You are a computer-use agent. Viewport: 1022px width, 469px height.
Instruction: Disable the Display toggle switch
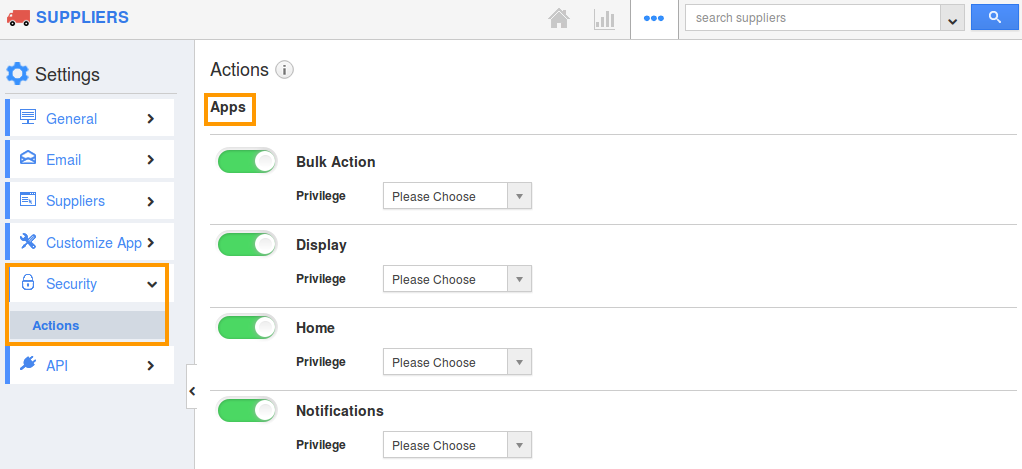click(247, 245)
